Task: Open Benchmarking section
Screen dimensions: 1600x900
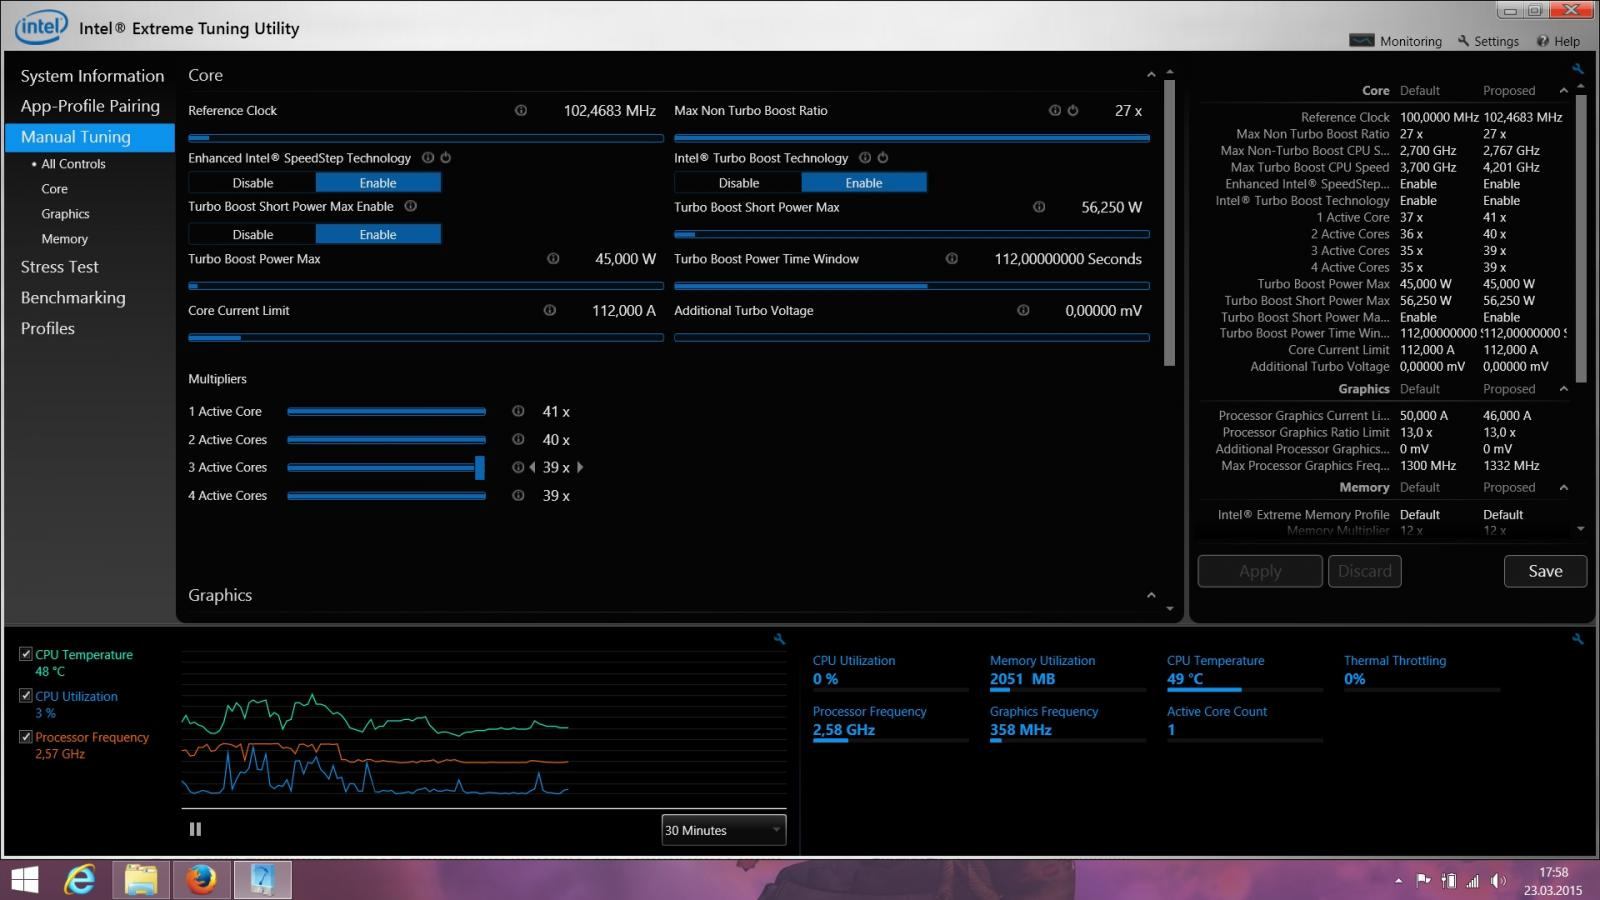Action: click(x=73, y=298)
